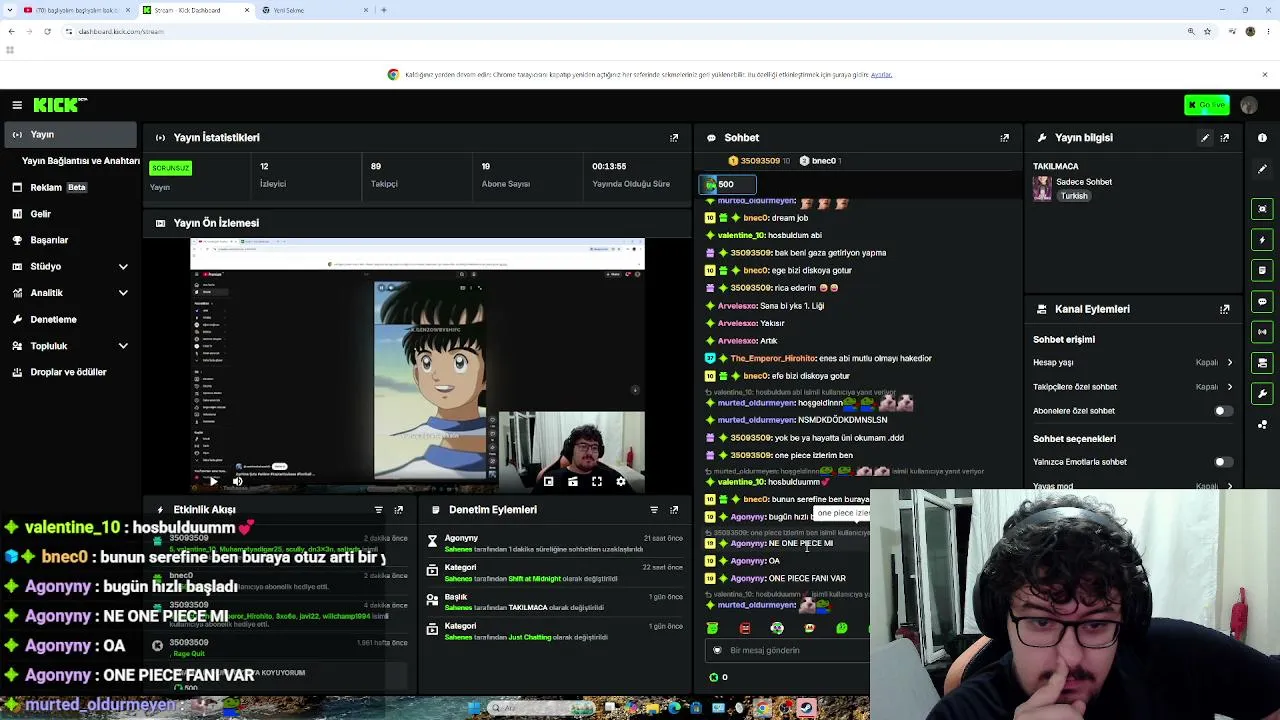The image size is (1280, 720).
Task: Open Takipçilere özel sohbet setting chevron
Action: 1230,387
